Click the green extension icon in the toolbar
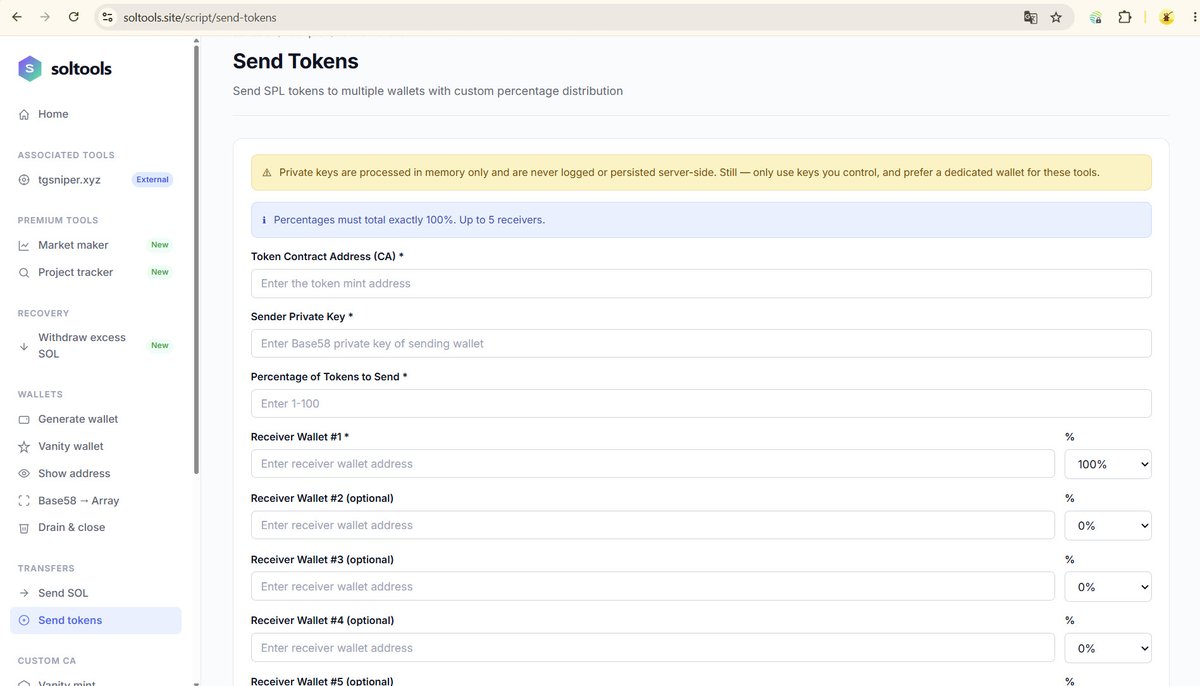Image resolution: width=1200 pixels, height=686 pixels. [x=1096, y=17]
